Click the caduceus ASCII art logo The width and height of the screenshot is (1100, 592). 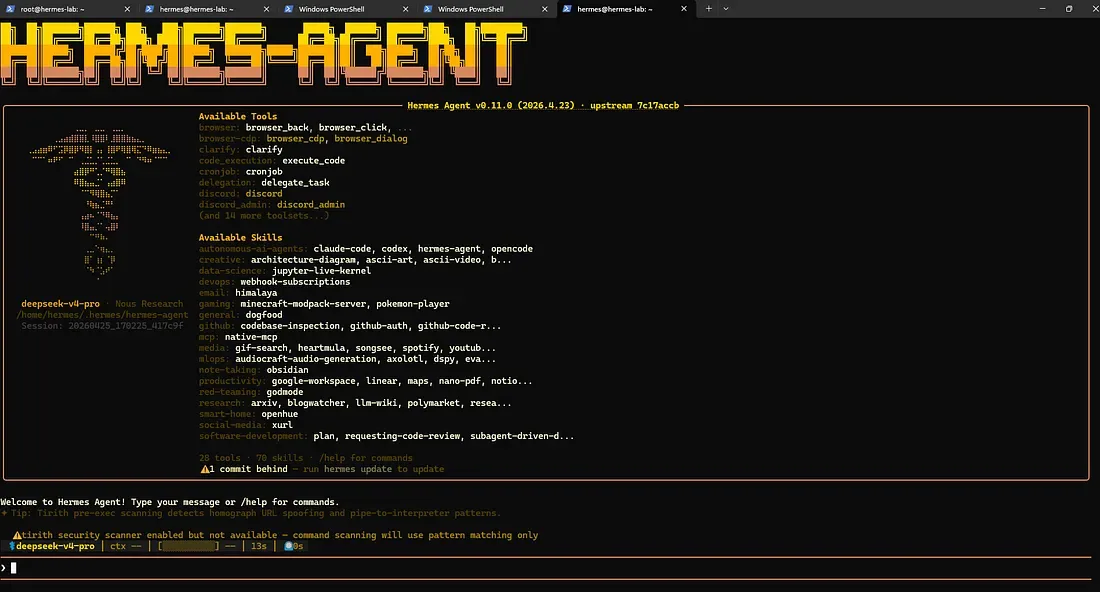[x=100, y=203]
